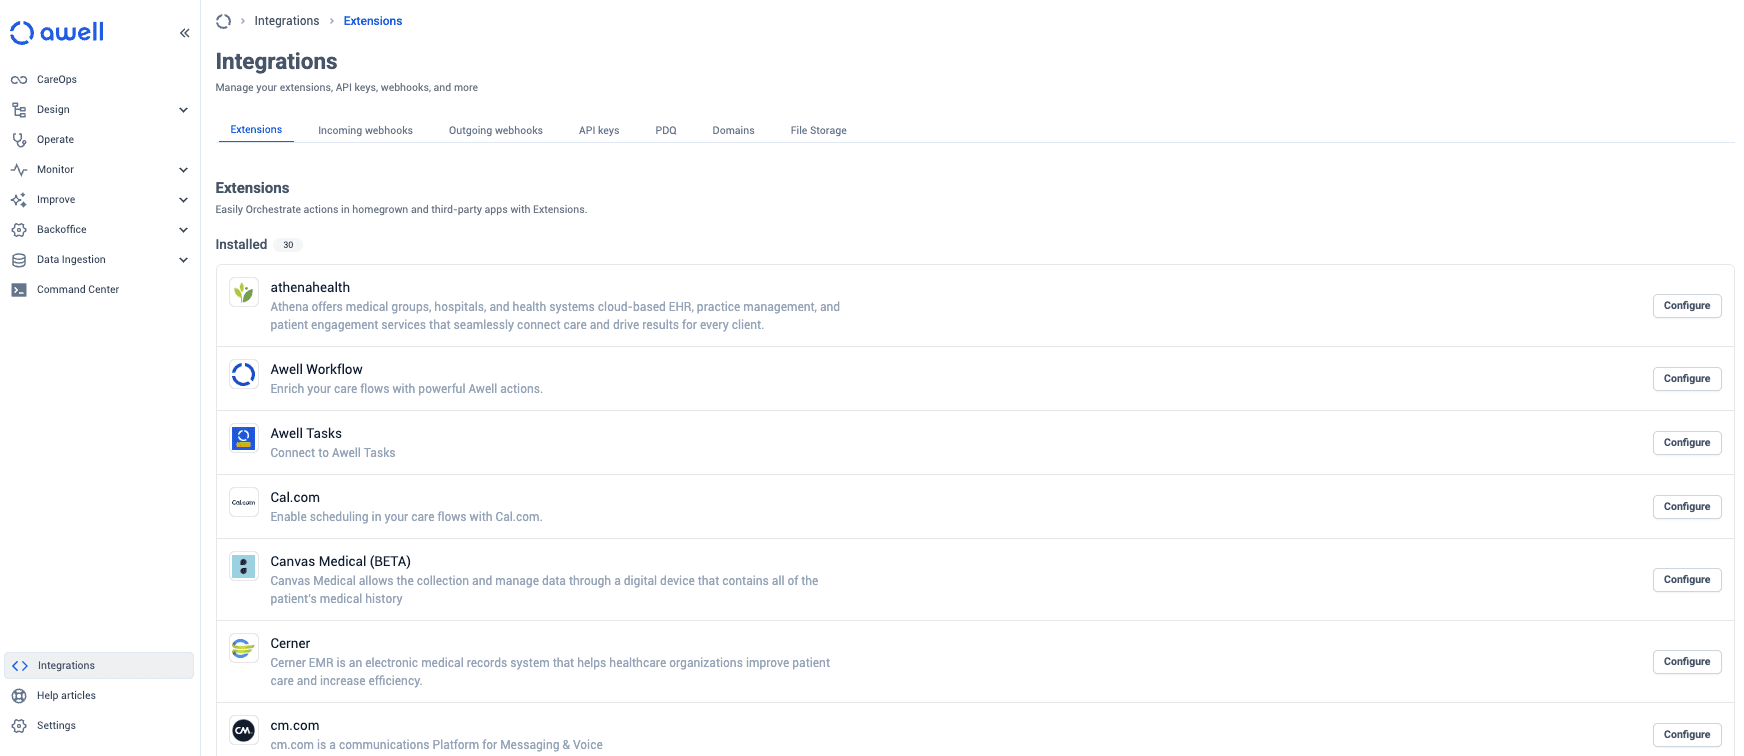1744x756 pixels.
Task: Click the cm.com logo
Action: (x=244, y=730)
